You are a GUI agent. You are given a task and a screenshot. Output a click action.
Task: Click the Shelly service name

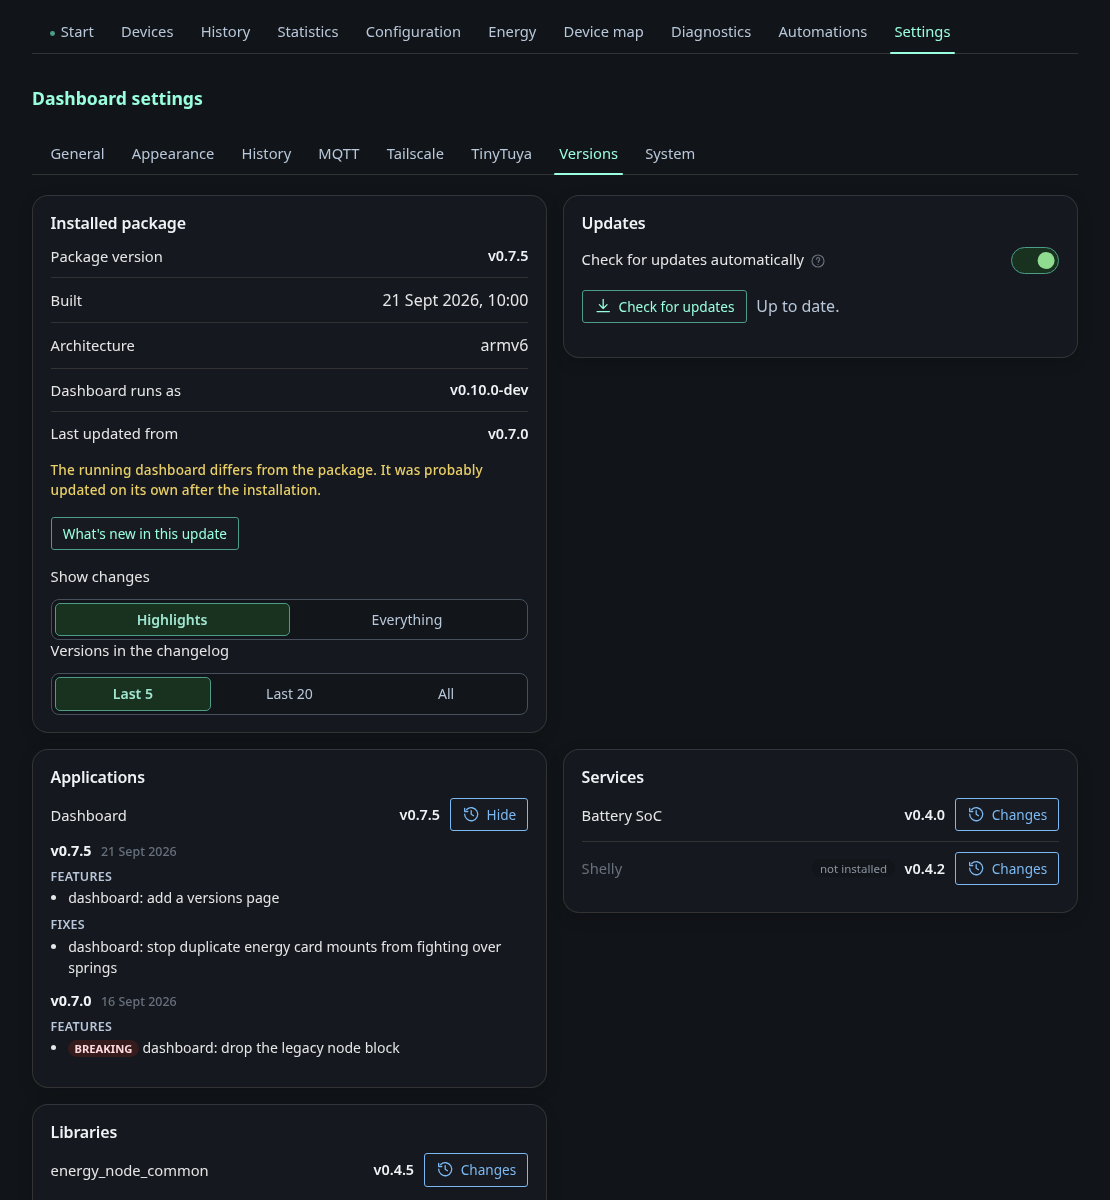point(602,869)
